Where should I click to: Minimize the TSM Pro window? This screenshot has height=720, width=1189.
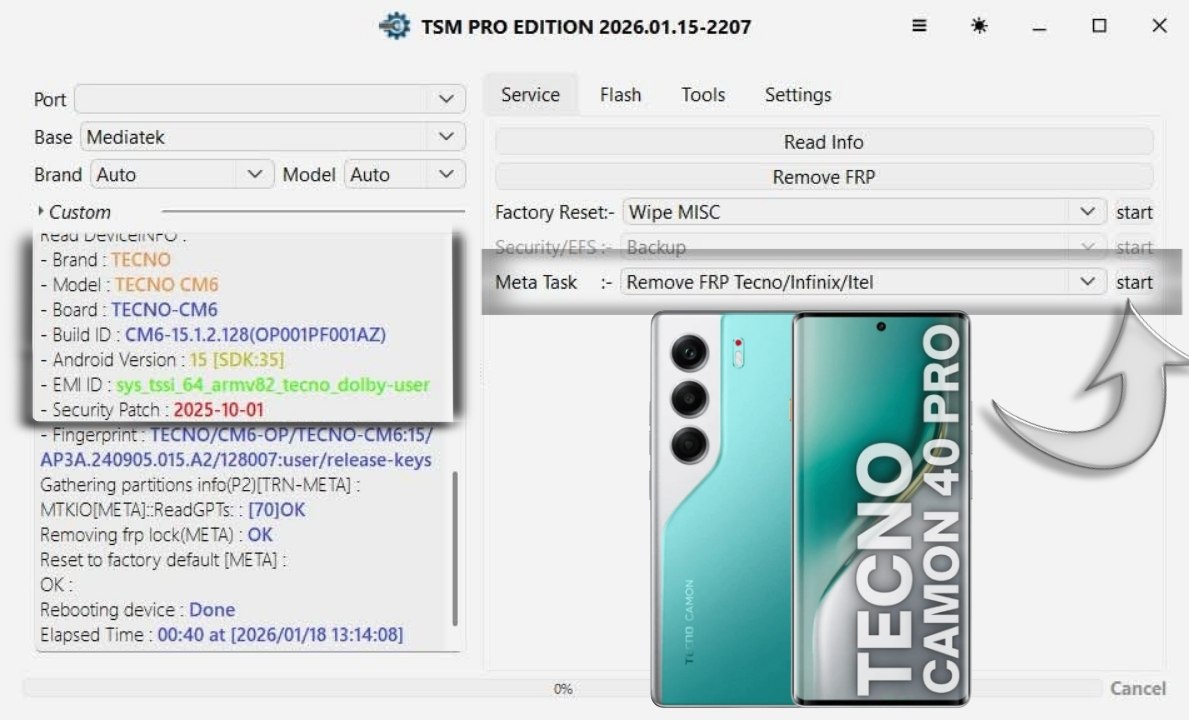[1039, 27]
